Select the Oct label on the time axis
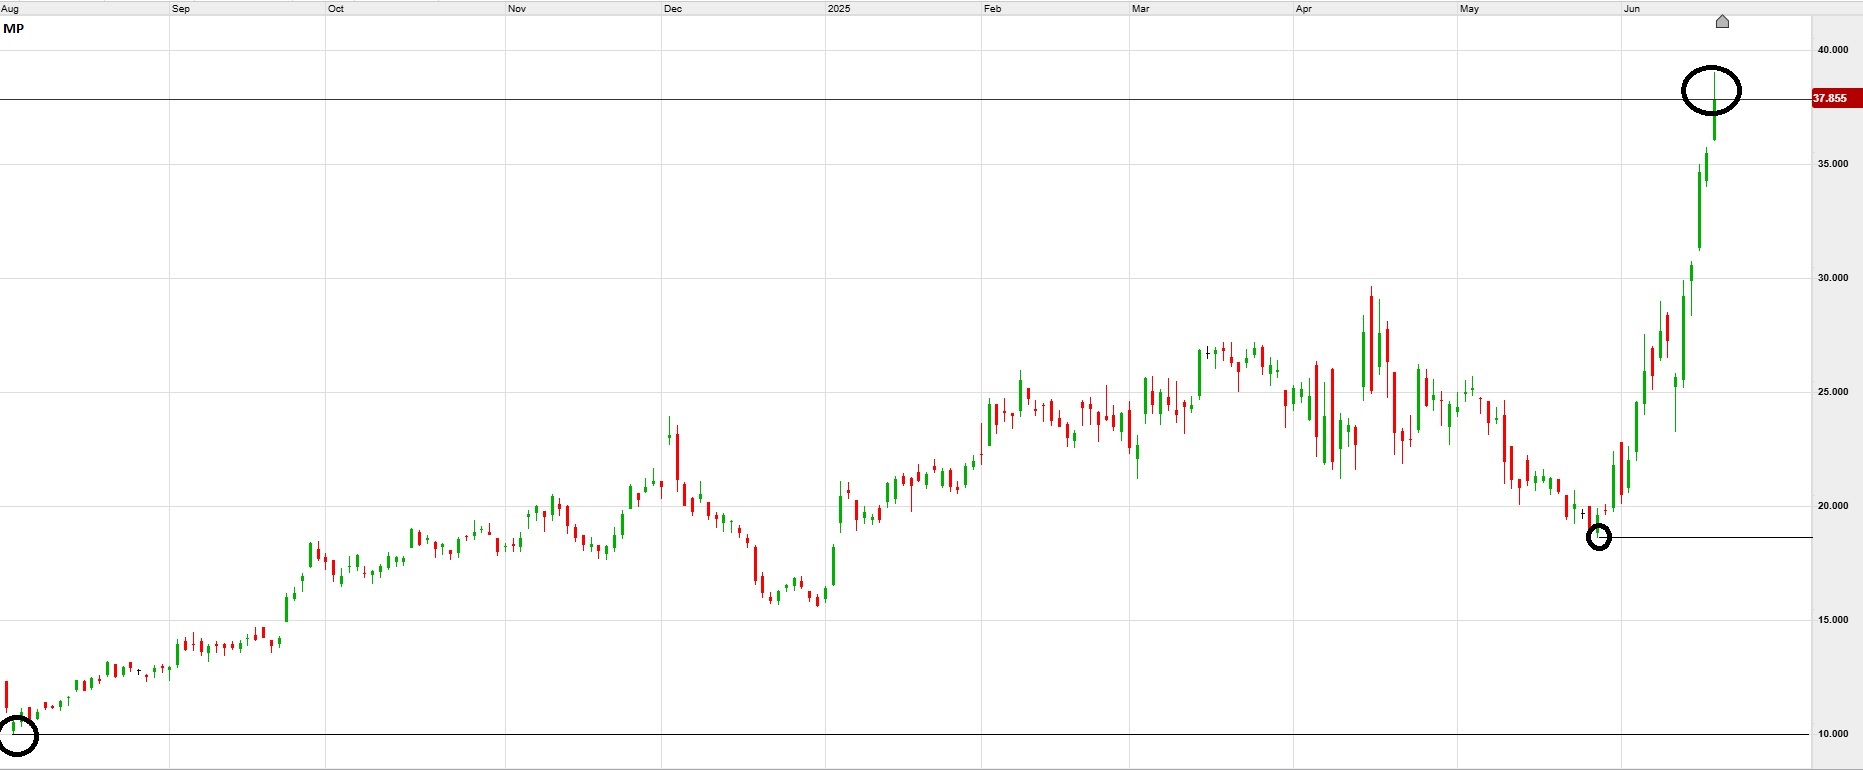Screen dimensions: 1863x770 336,9
